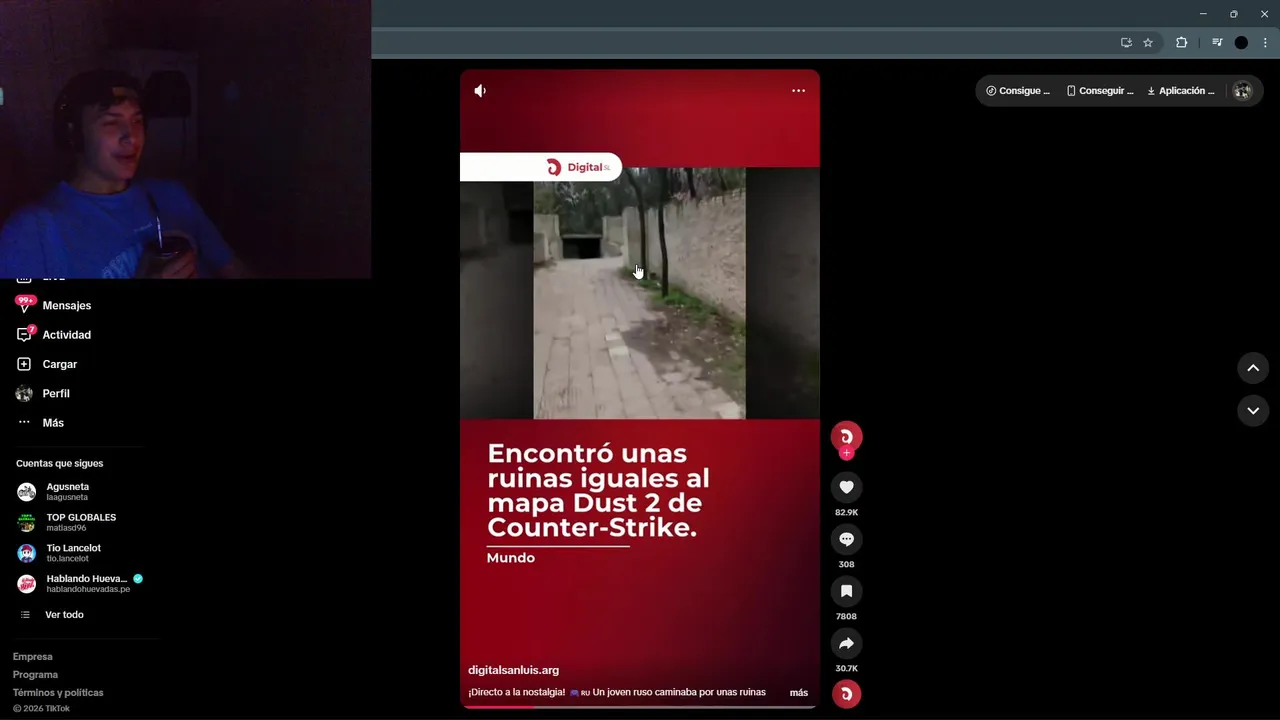Open Actividad in the sidebar
The image size is (1280, 720).
66,335
